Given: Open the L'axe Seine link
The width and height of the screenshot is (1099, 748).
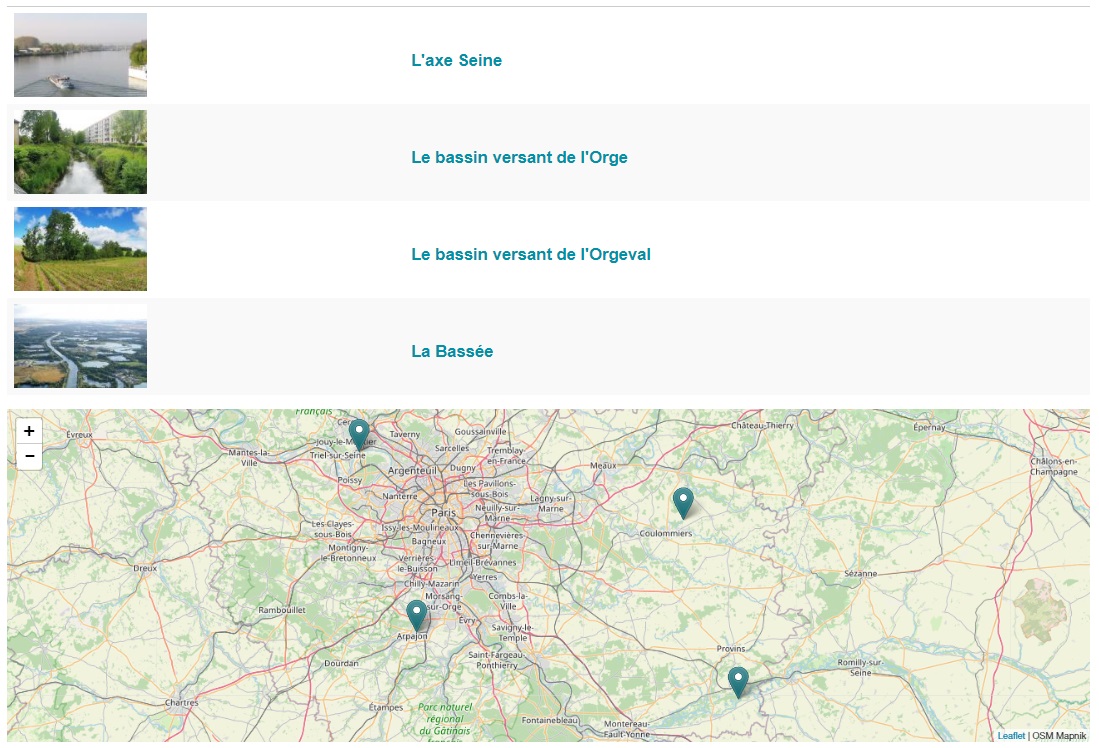Looking at the screenshot, I should [456, 60].
